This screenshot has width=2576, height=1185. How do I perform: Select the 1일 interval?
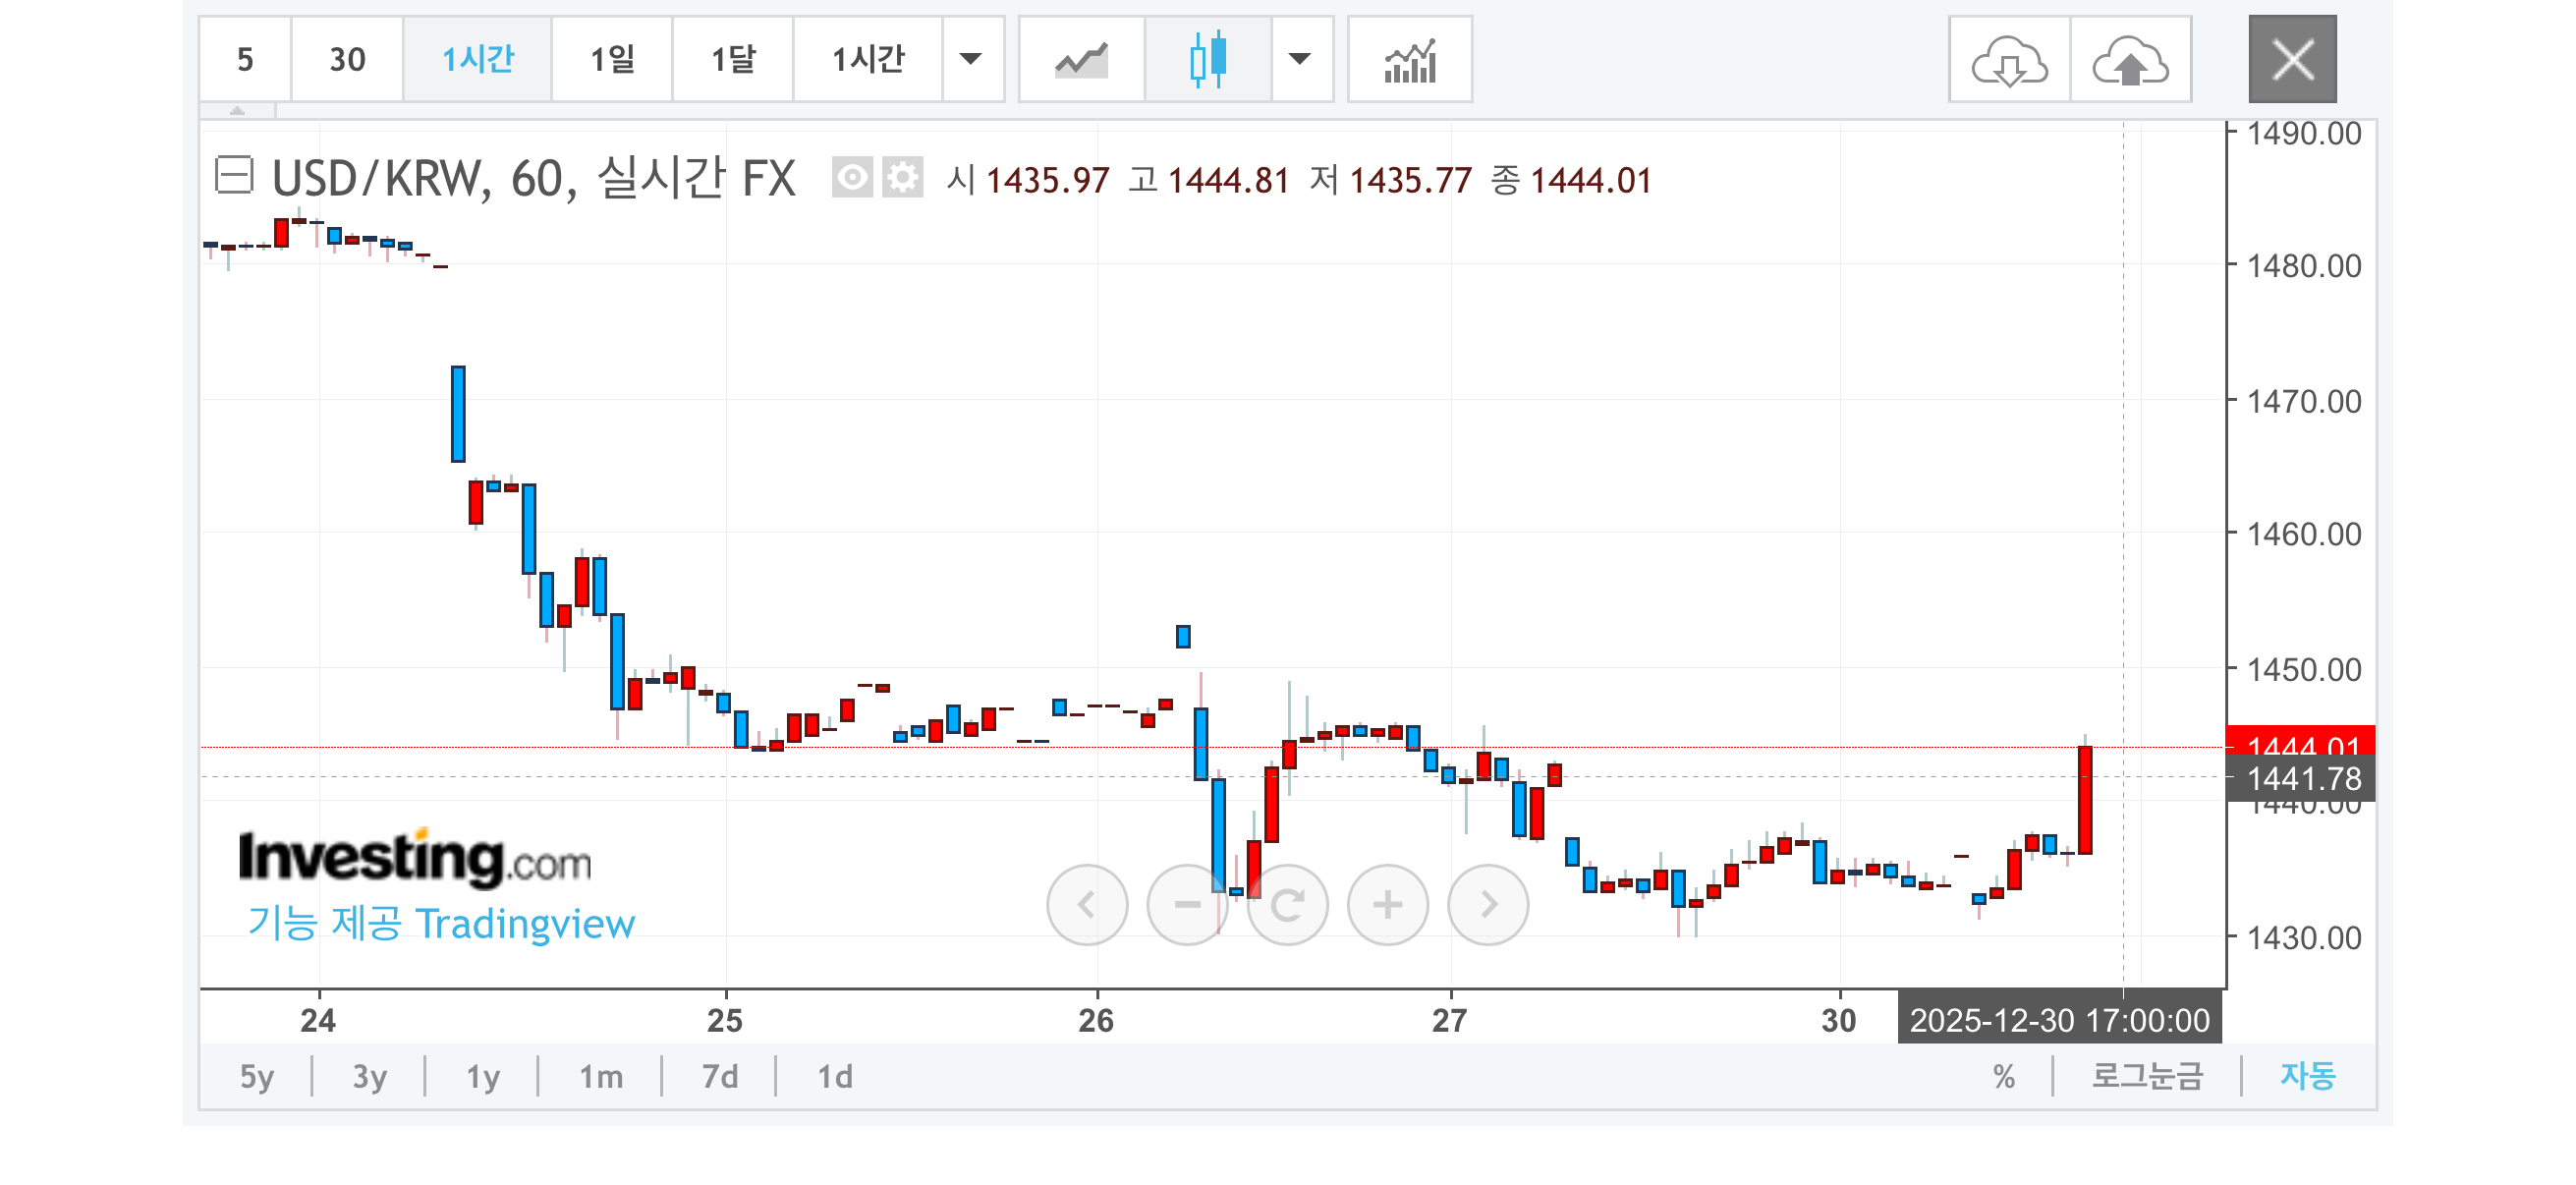612,59
